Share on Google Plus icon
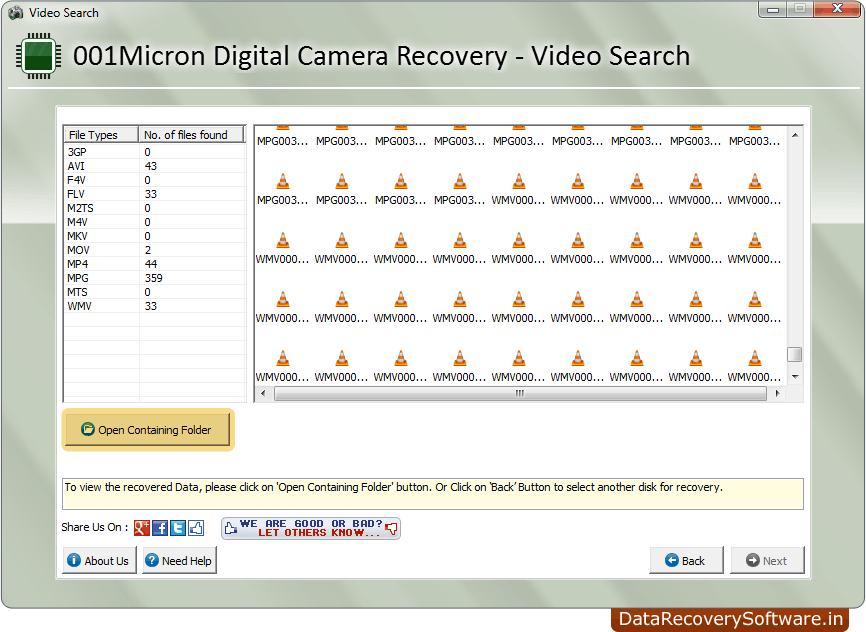866x632 pixels. [x=142, y=528]
